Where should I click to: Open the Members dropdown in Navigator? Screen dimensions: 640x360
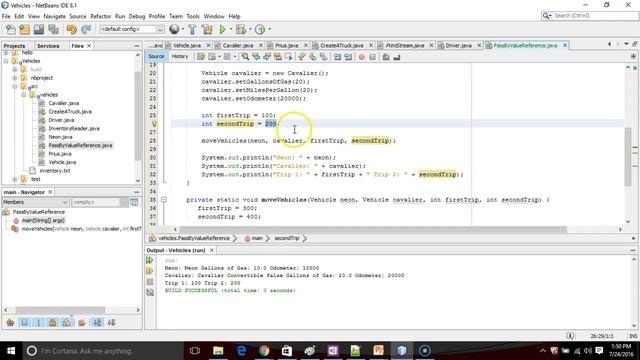pyautogui.click(x=35, y=202)
